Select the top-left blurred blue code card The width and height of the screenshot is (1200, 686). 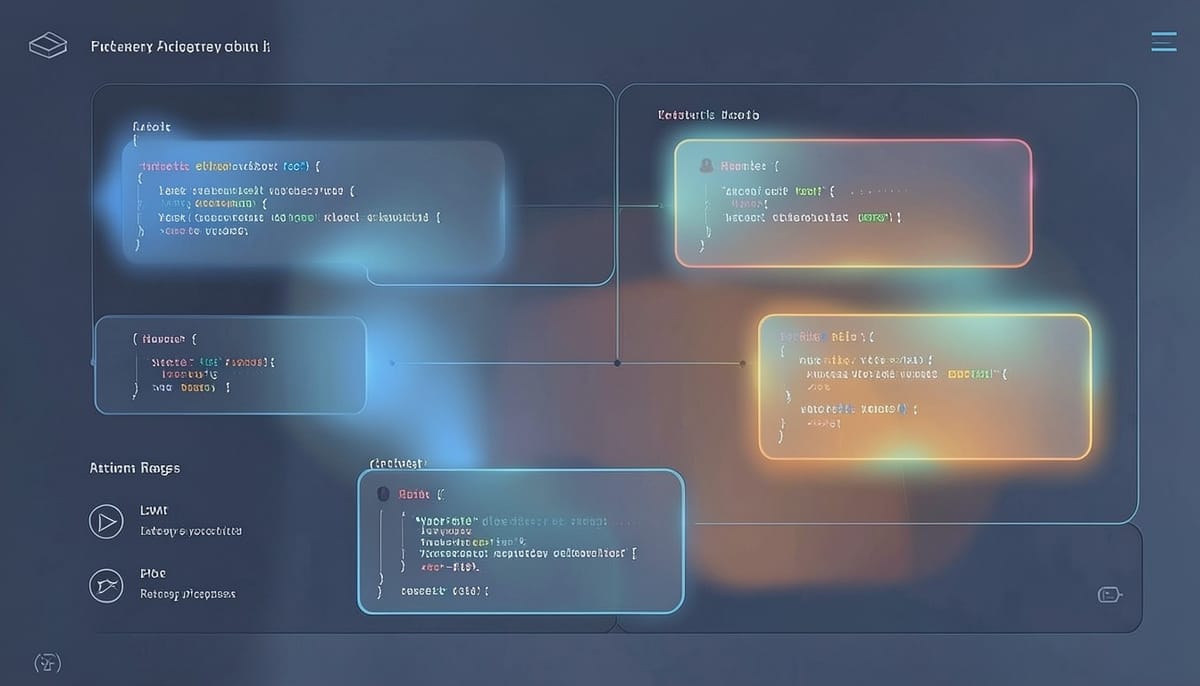point(313,203)
